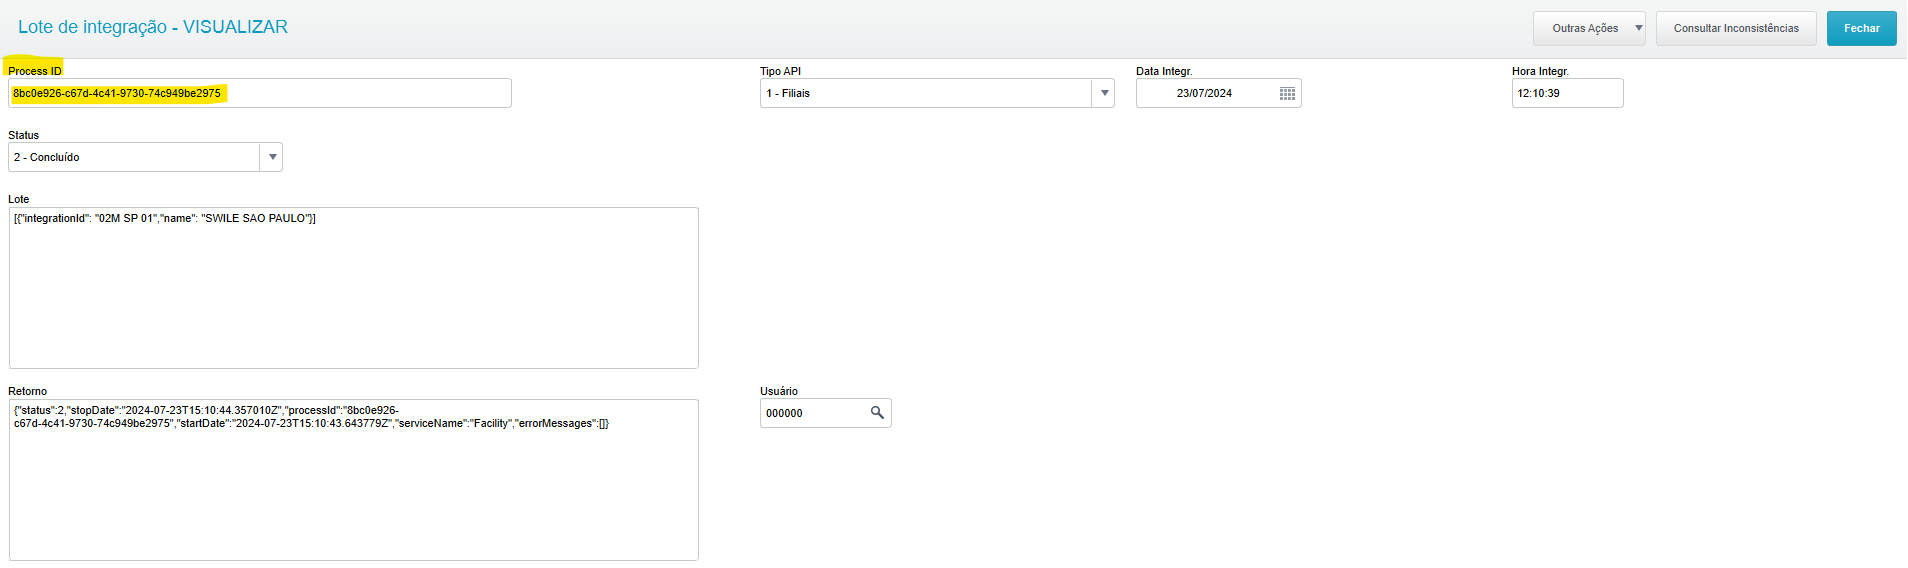This screenshot has width=1908, height=568.
Task: Open the Data Integr. calendar picker icon
Action: pos(1287,93)
